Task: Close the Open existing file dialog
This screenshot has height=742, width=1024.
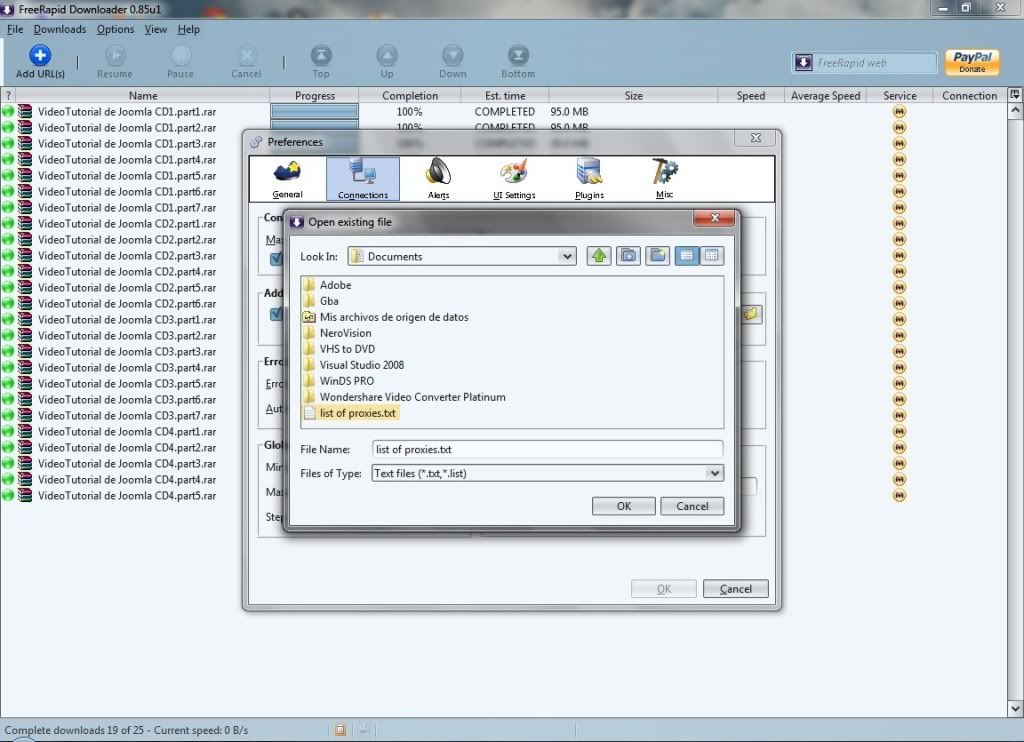Action: click(x=714, y=218)
